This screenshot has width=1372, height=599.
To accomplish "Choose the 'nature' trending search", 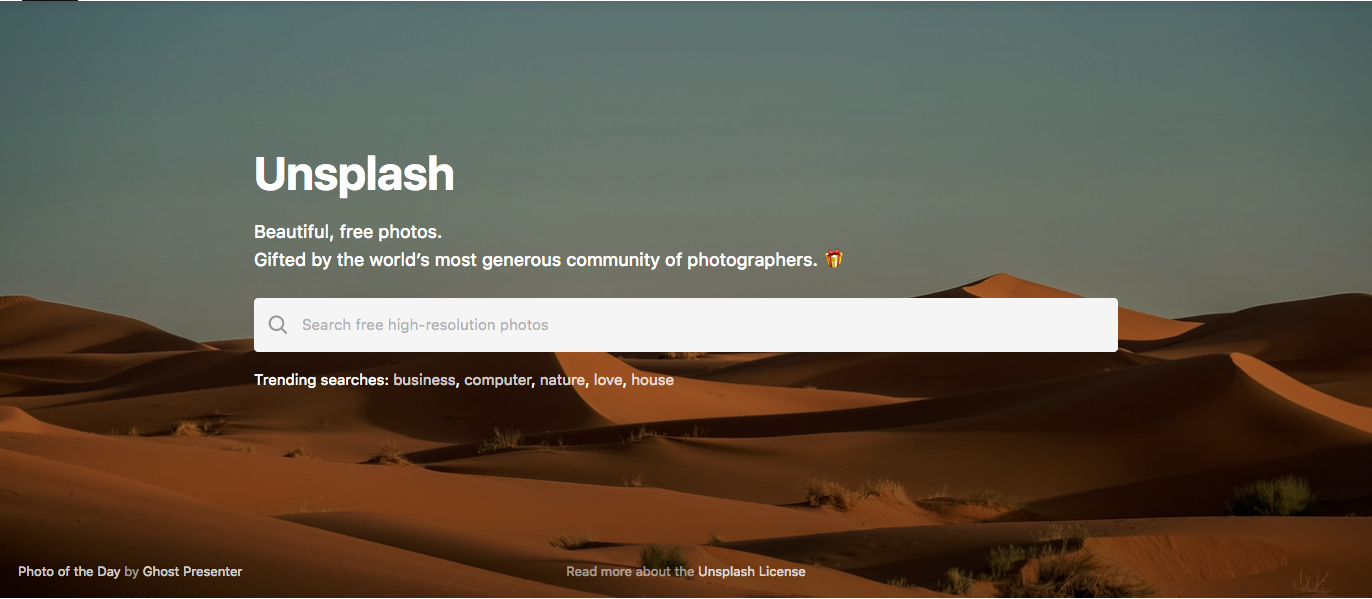I will 562,380.
